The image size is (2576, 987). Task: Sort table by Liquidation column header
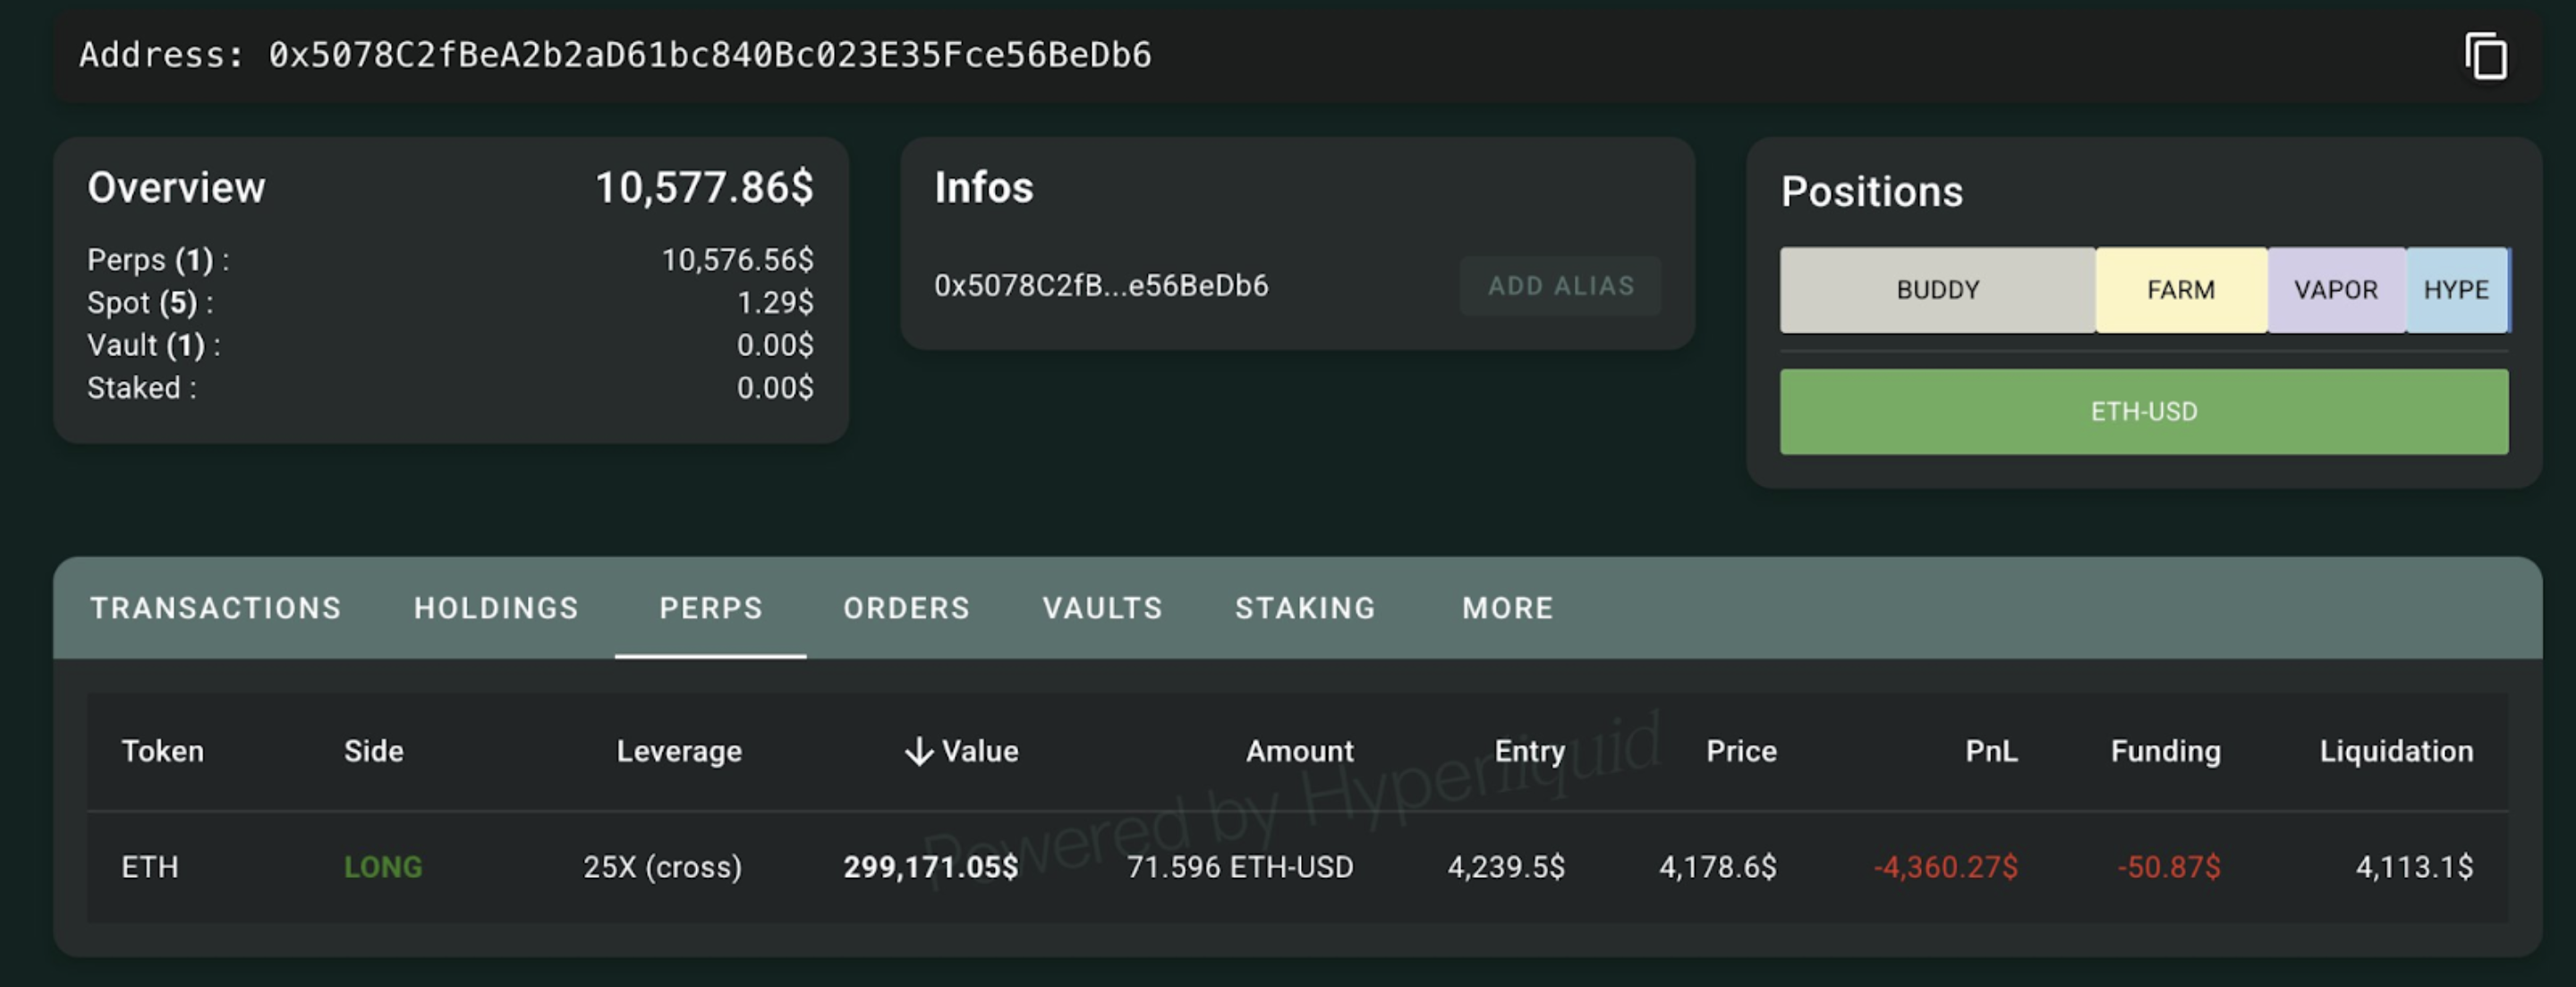pyautogui.click(x=2396, y=751)
